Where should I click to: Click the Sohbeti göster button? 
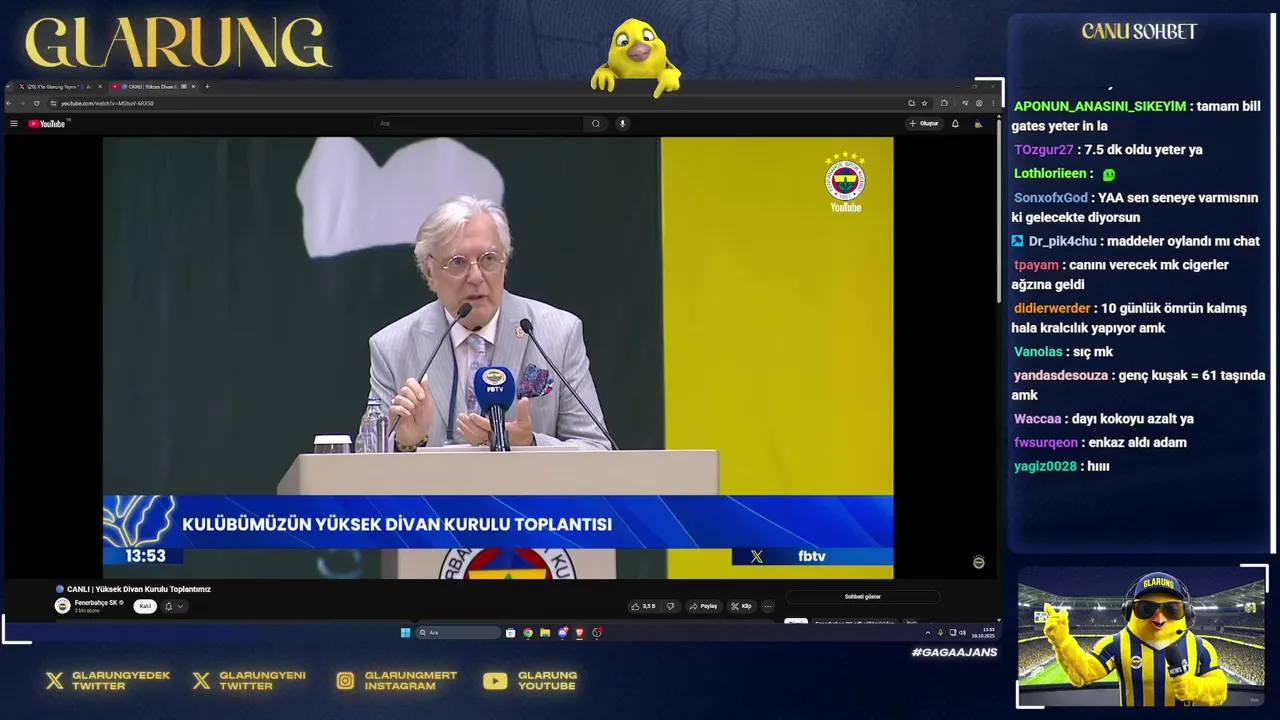pos(862,597)
